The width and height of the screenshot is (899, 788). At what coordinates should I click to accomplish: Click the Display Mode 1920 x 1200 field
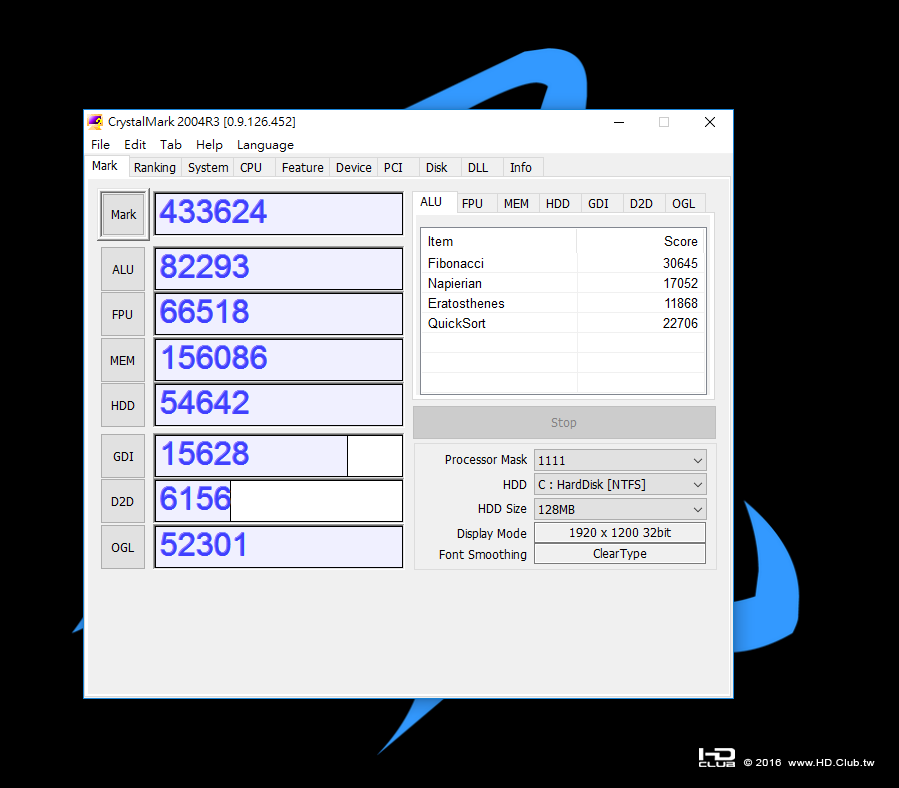tap(620, 533)
